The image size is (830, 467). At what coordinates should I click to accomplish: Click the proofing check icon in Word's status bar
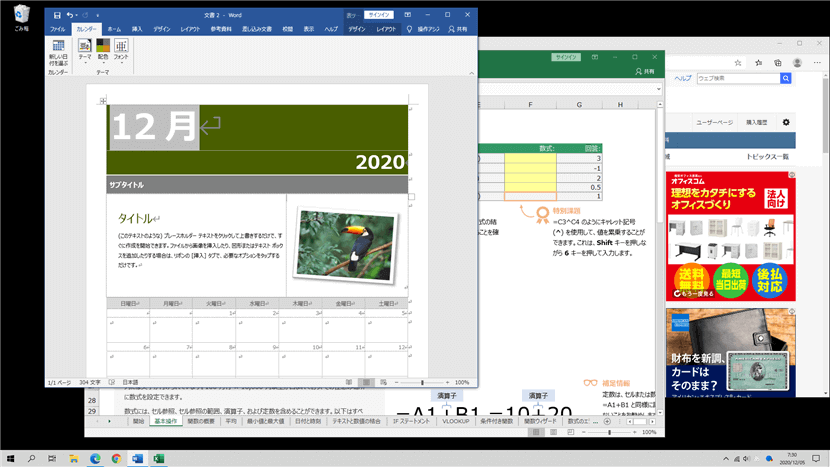(112, 382)
